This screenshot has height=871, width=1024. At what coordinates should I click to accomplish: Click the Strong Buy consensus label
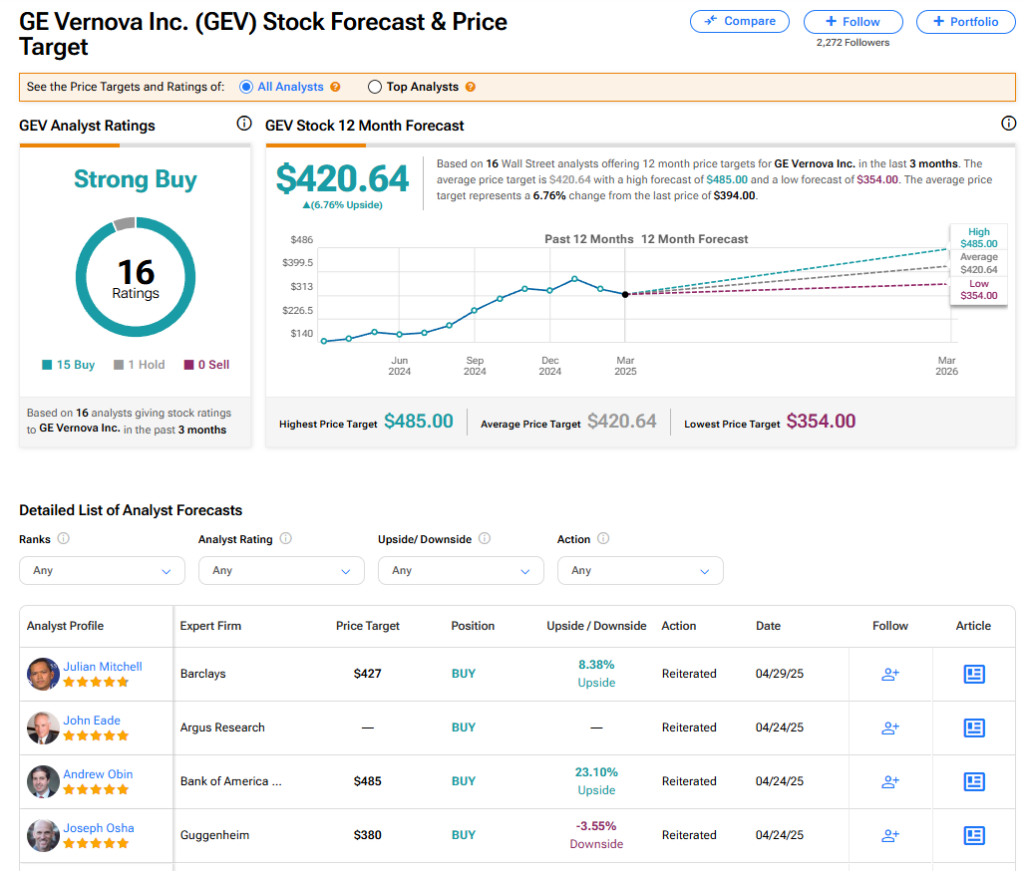[135, 179]
